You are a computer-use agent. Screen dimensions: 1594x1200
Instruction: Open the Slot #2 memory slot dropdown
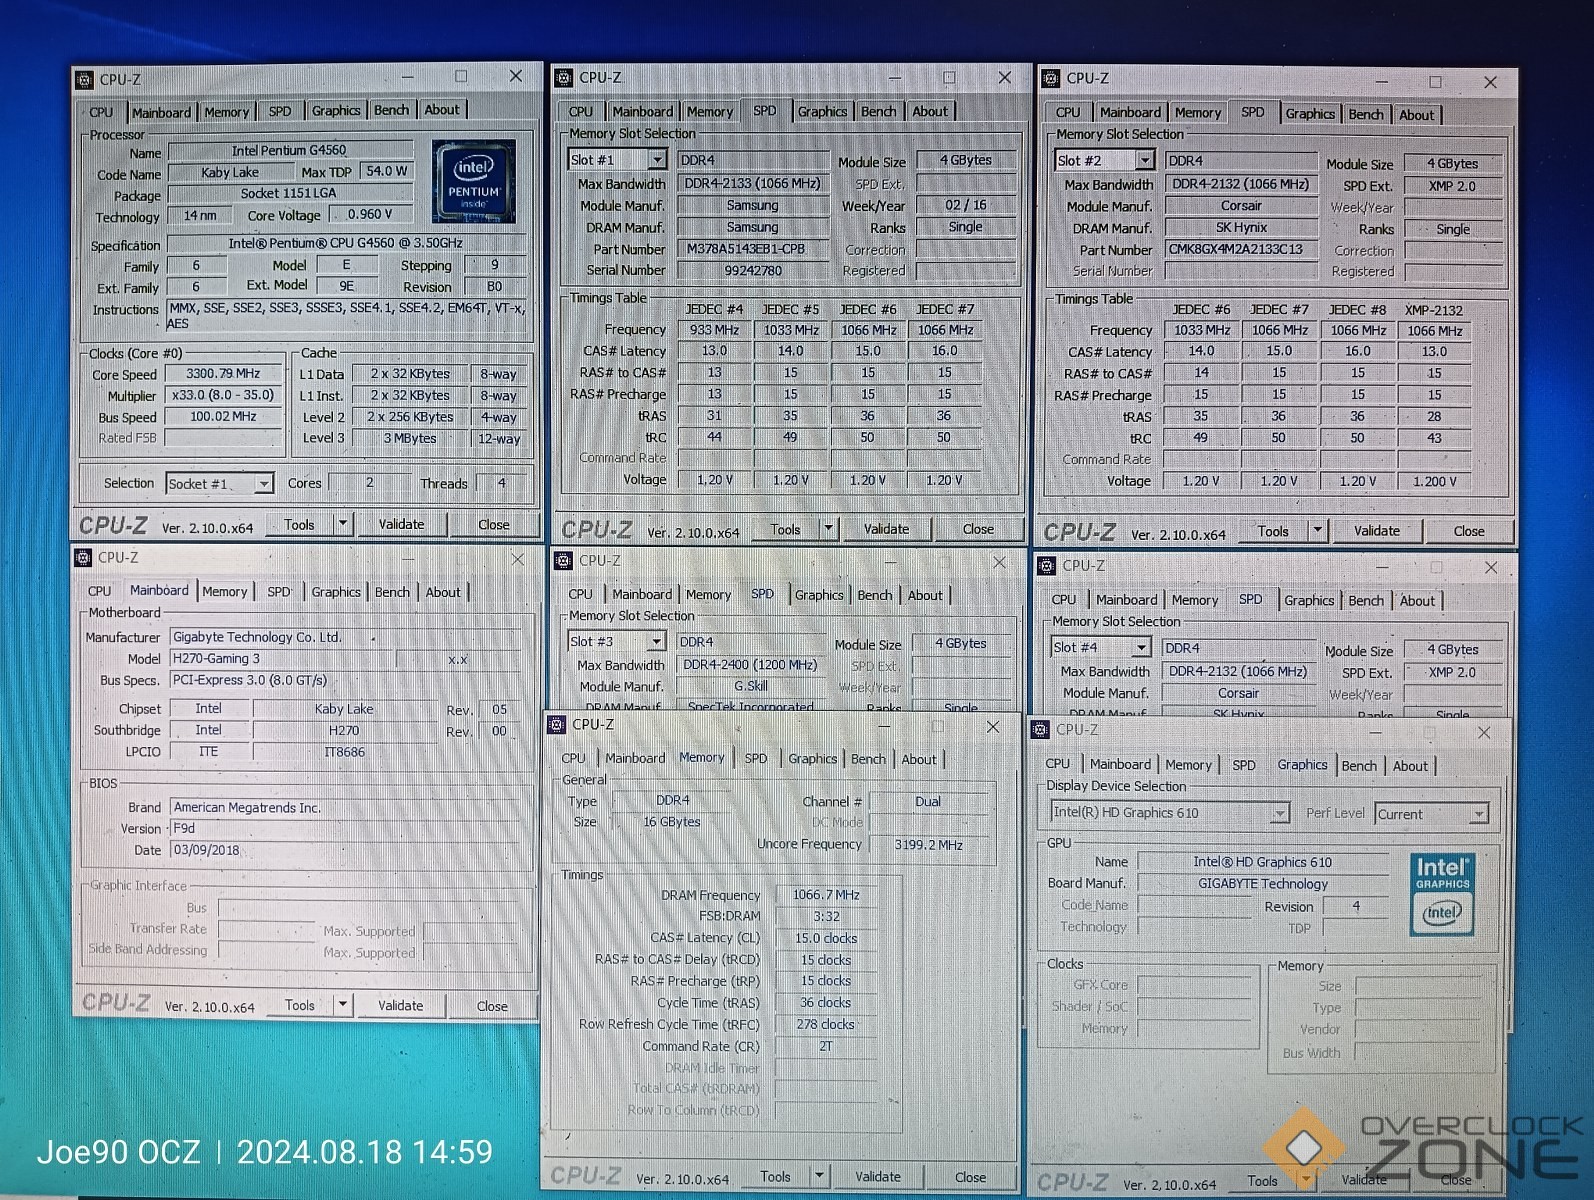(1145, 160)
